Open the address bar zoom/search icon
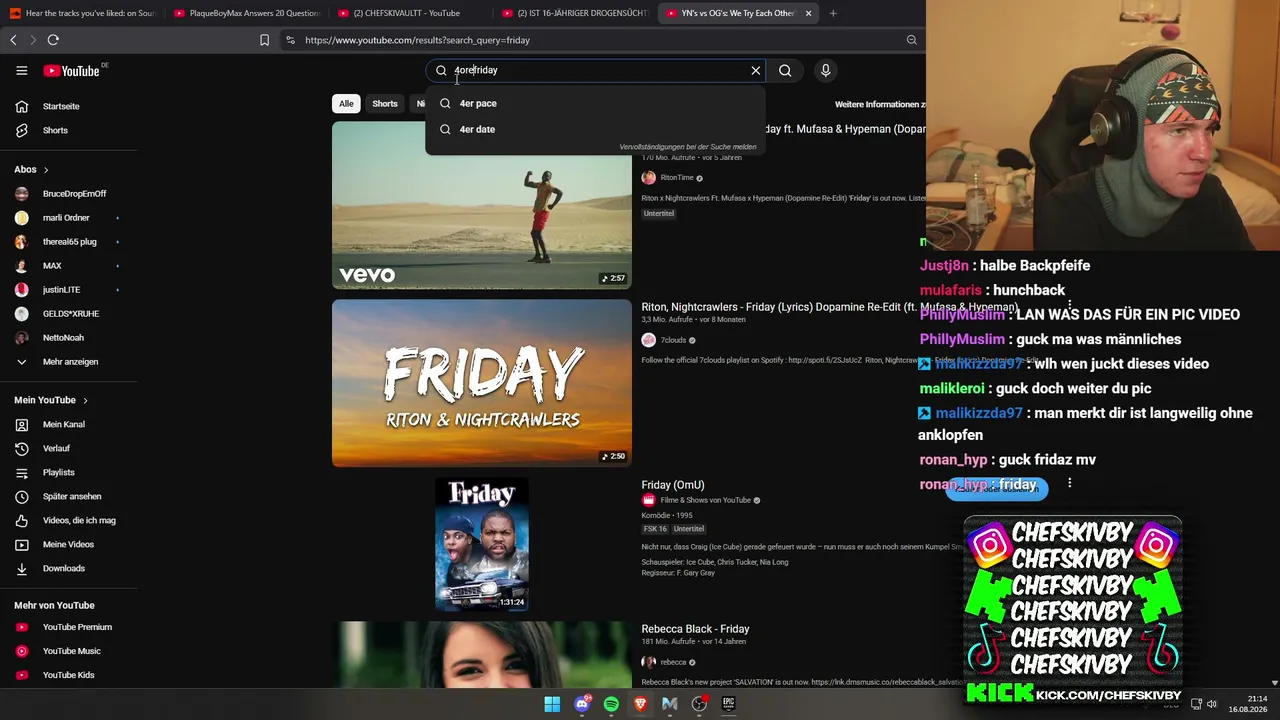Viewport: 1280px width, 720px height. 911,40
